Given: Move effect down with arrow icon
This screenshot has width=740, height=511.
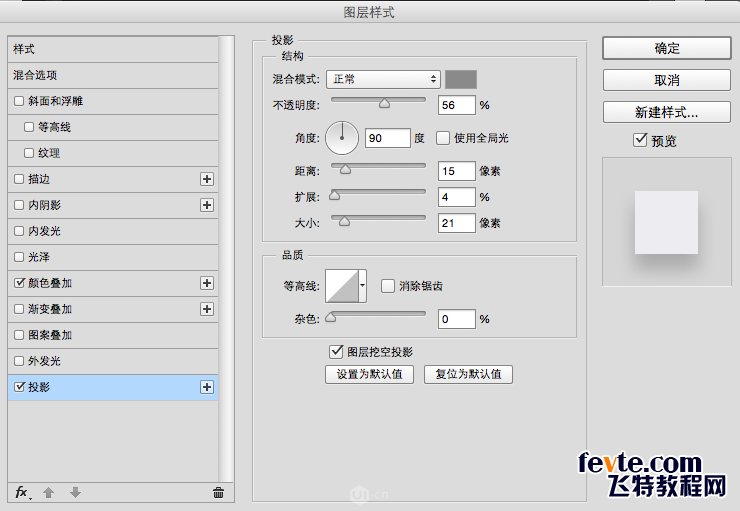Looking at the screenshot, I should pyautogui.click(x=75, y=493).
